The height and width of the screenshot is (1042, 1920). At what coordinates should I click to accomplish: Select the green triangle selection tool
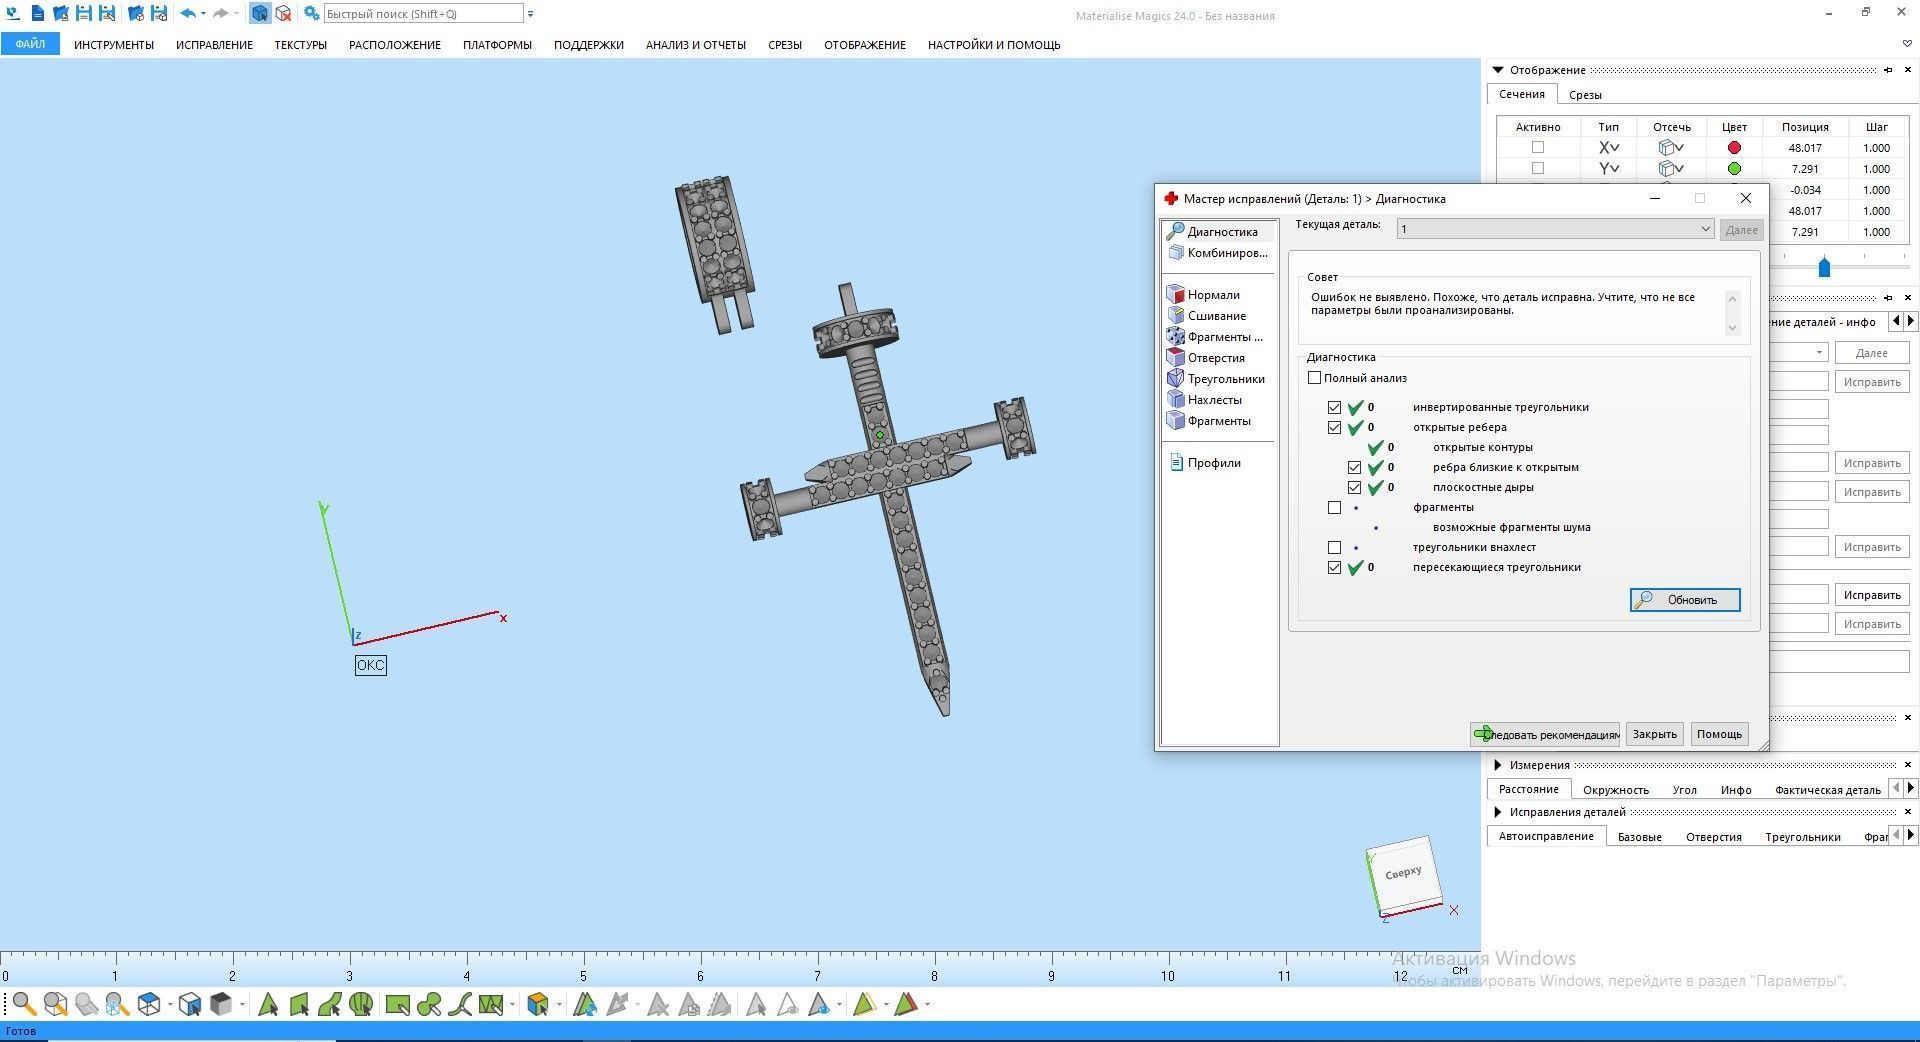click(x=268, y=1004)
